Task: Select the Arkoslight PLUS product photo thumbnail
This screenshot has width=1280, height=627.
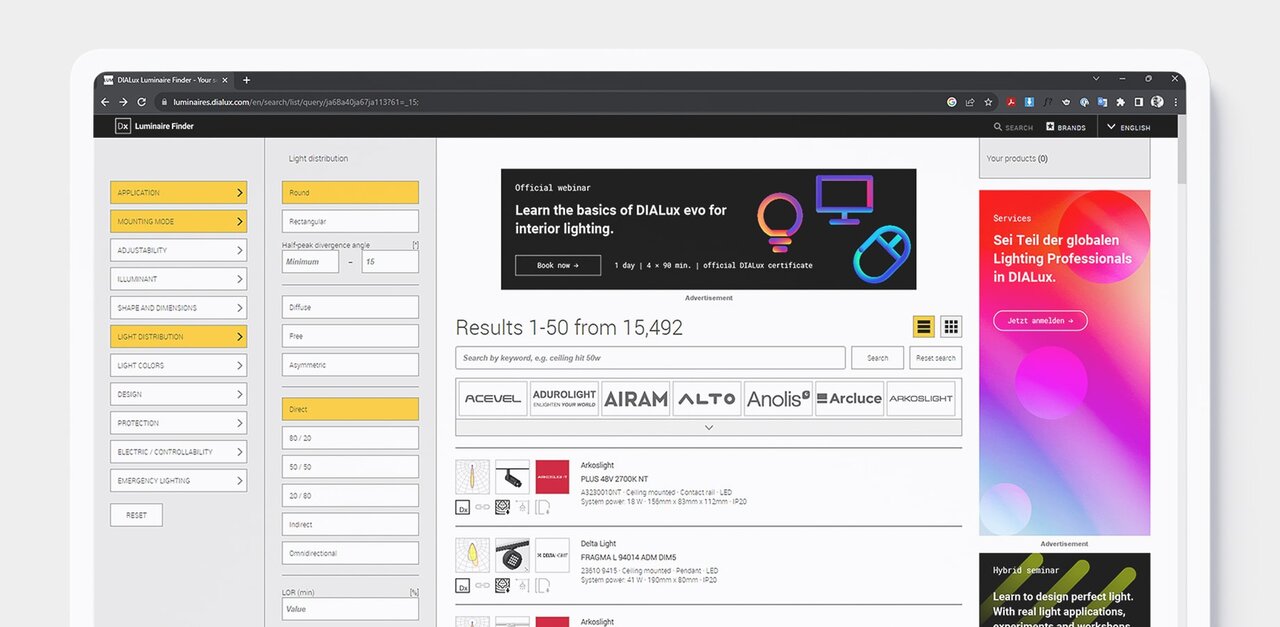Action: click(512, 477)
